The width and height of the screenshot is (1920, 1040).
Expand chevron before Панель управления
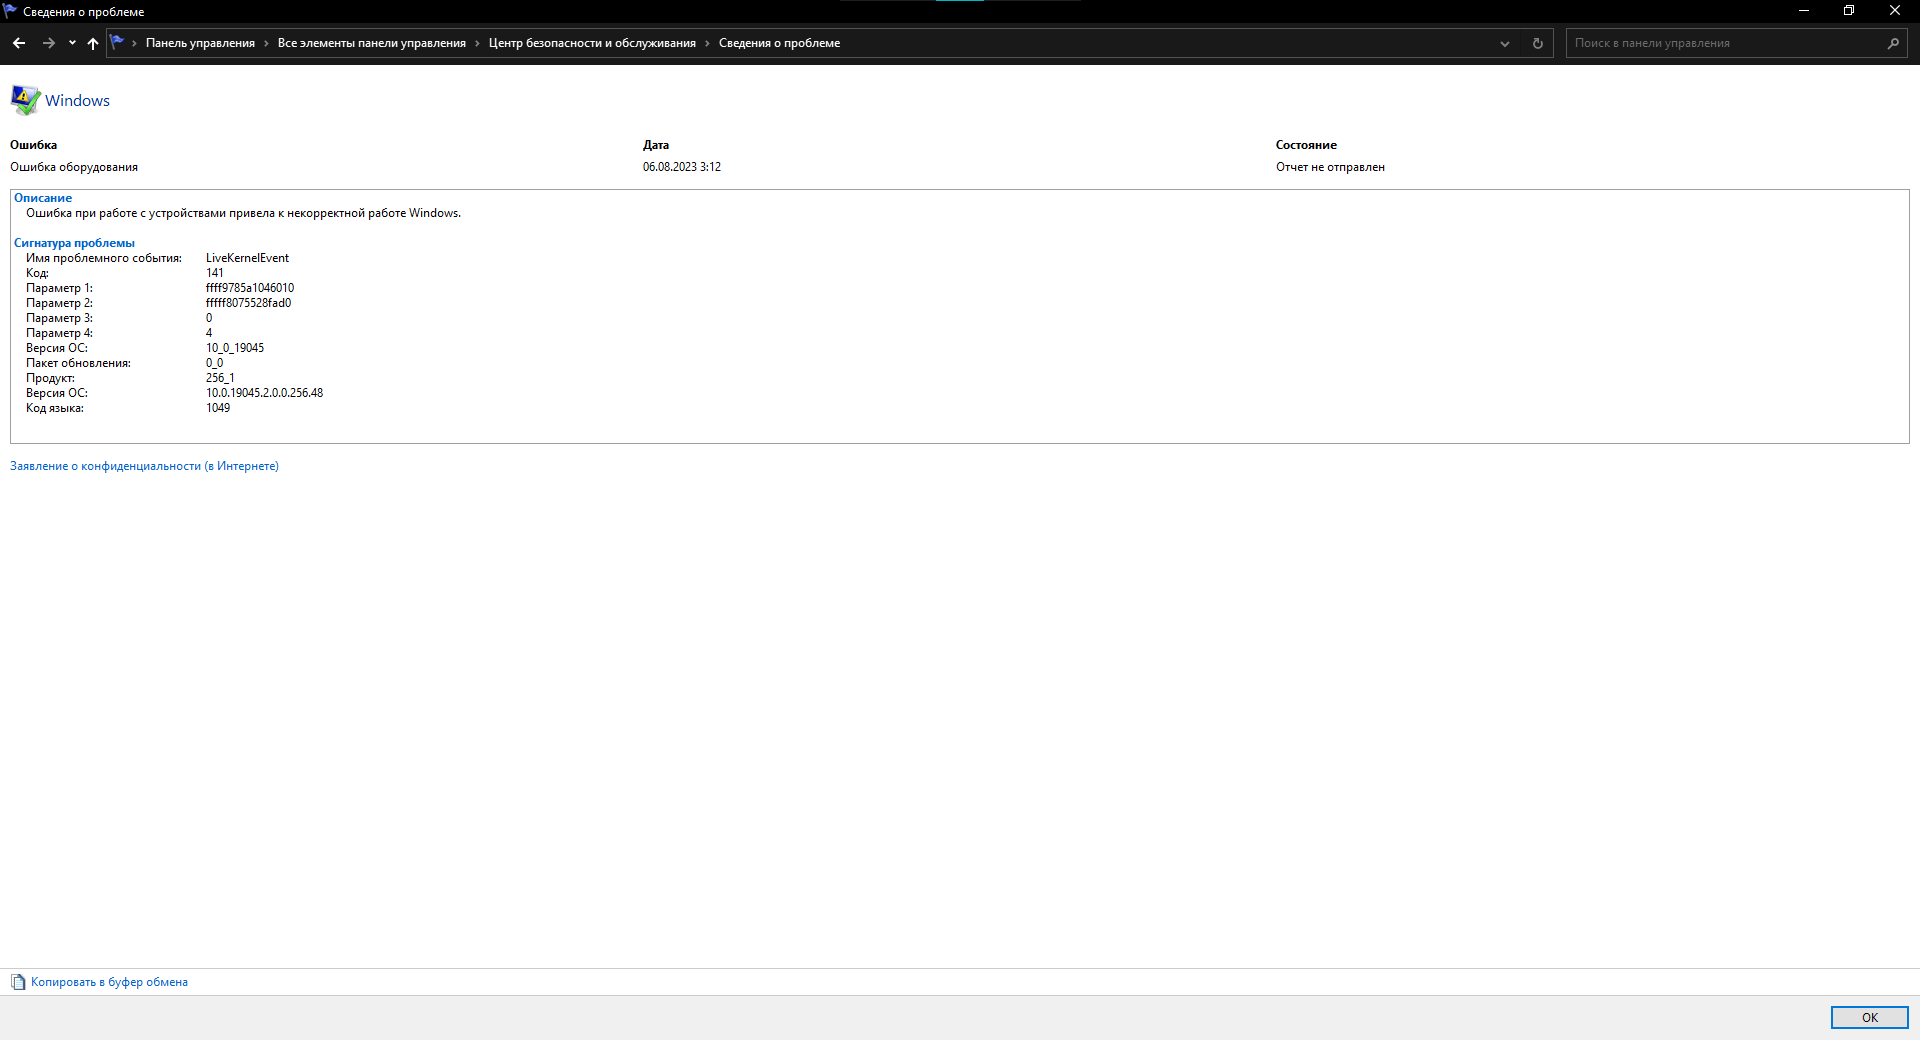[x=134, y=43]
